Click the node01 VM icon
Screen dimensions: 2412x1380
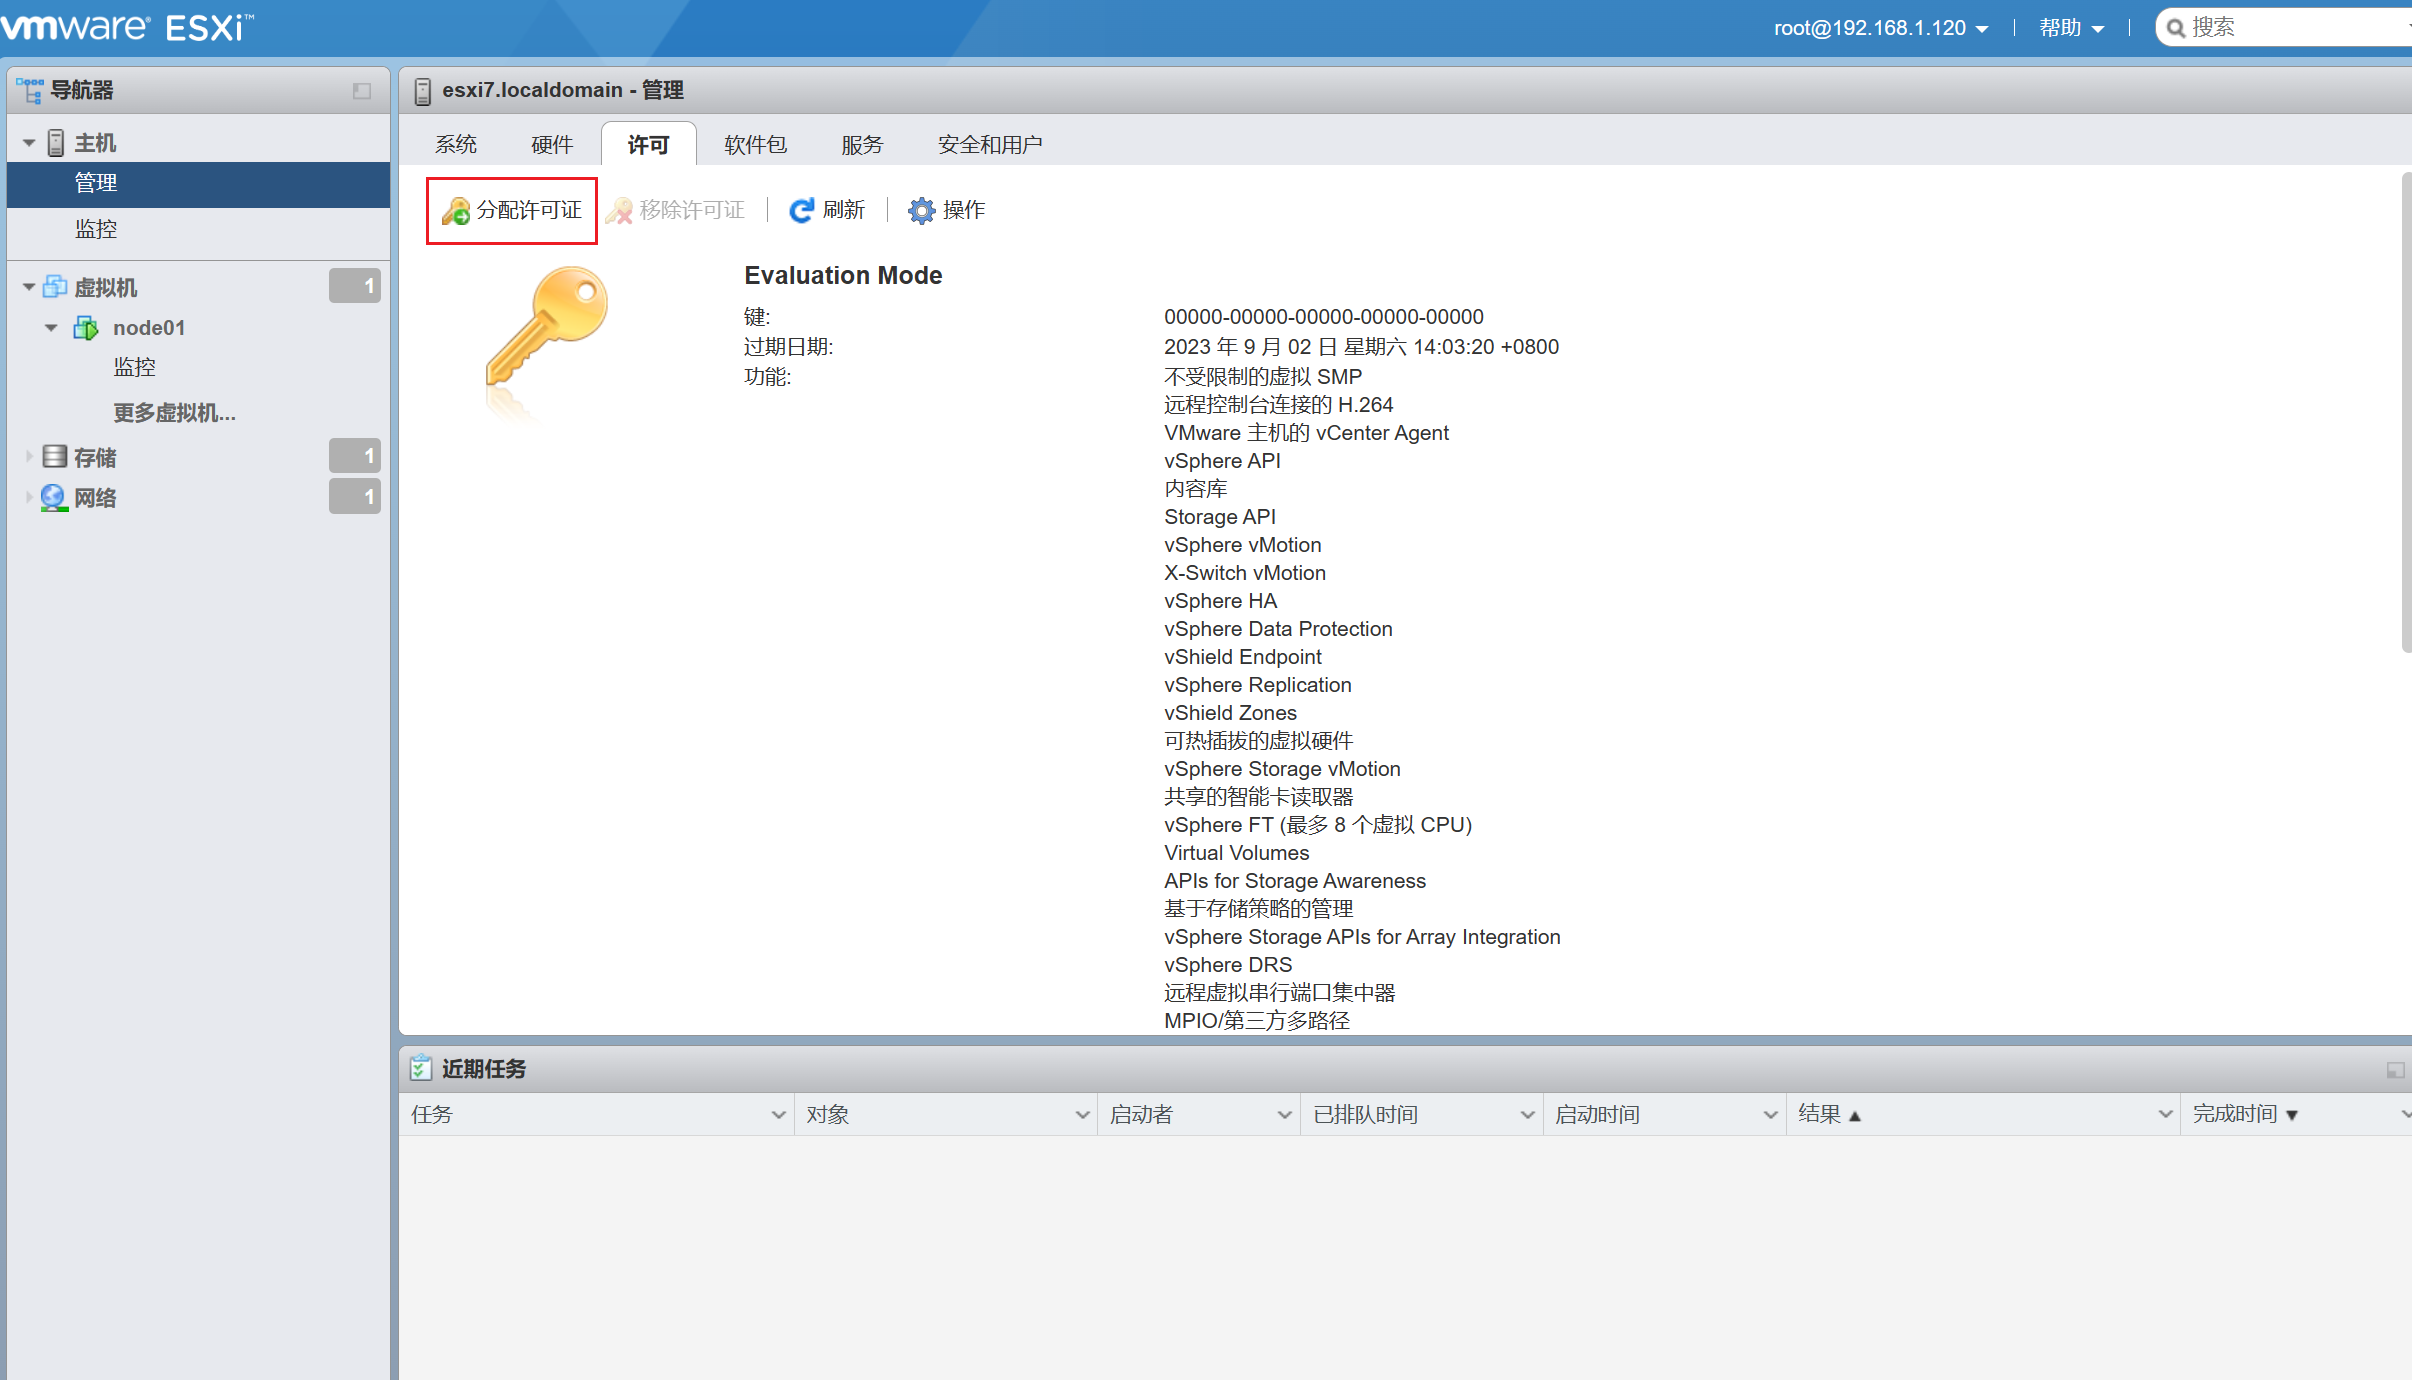pyautogui.click(x=86, y=328)
